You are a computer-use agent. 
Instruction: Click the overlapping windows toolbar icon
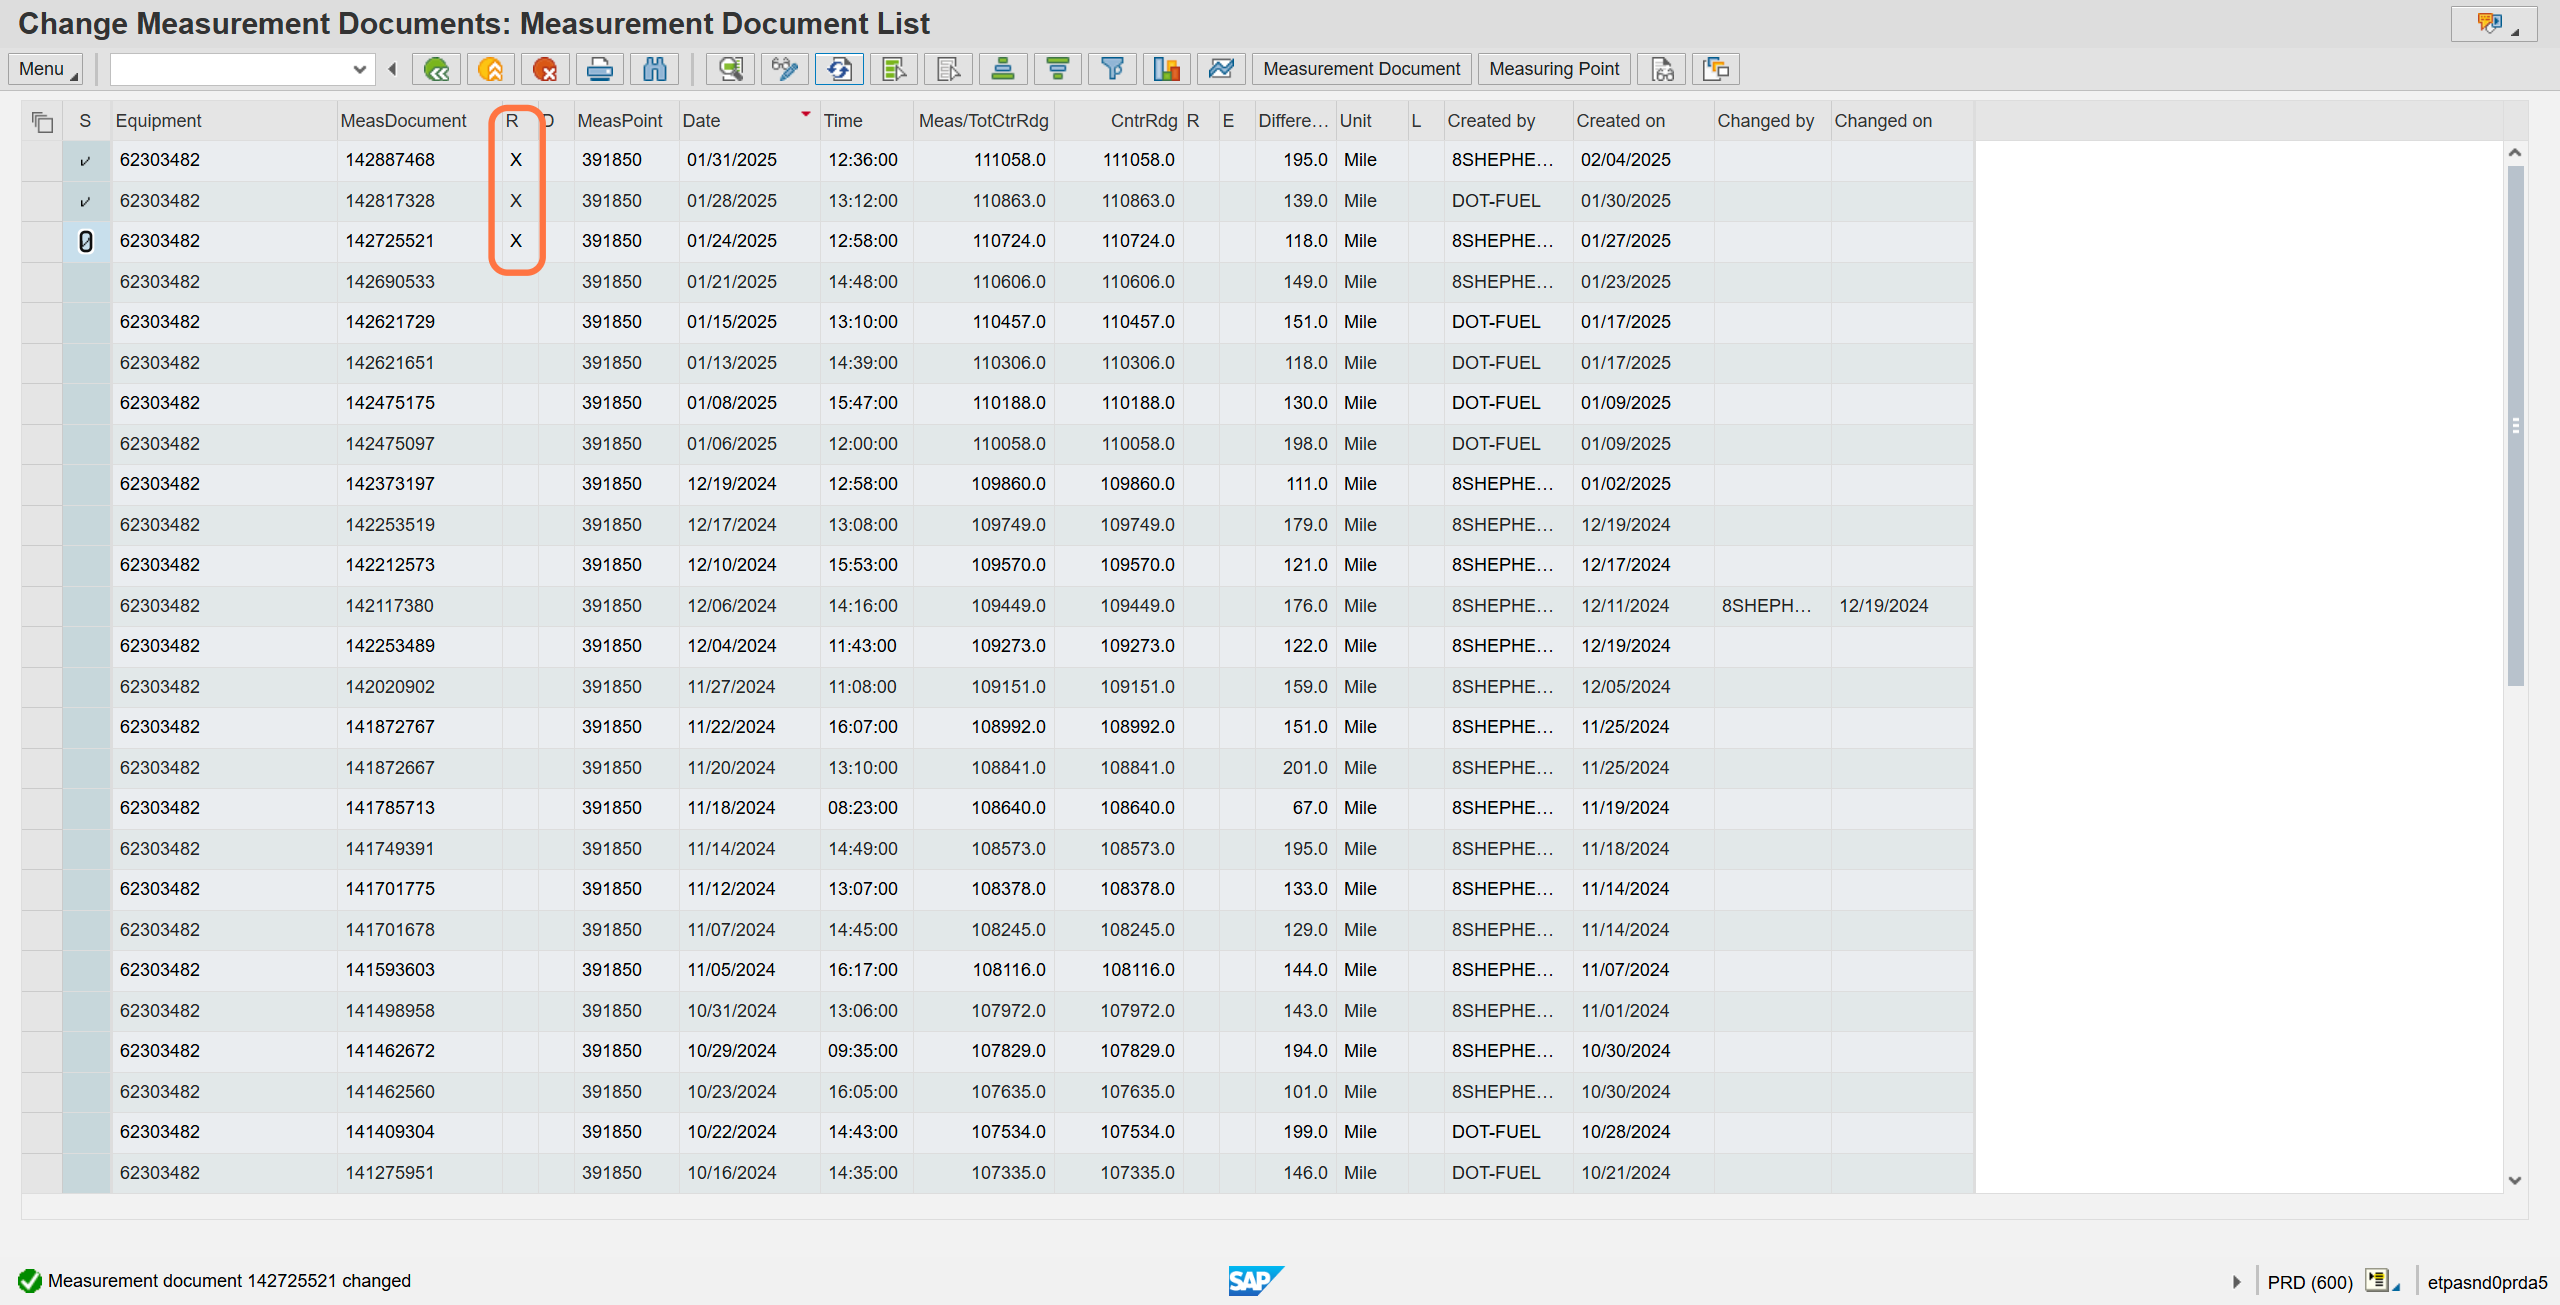(1717, 69)
